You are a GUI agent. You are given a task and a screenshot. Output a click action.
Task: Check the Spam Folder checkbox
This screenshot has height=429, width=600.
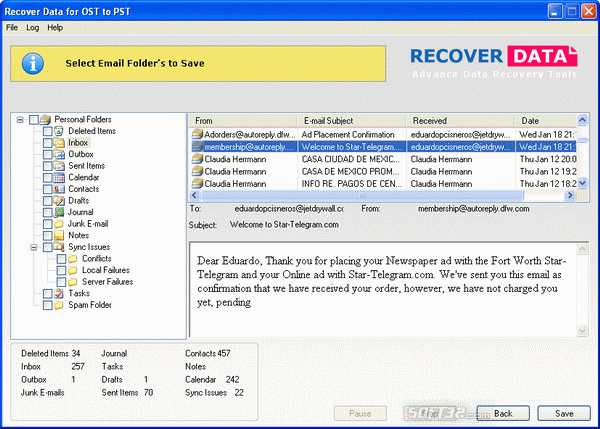(x=47, y=305)
